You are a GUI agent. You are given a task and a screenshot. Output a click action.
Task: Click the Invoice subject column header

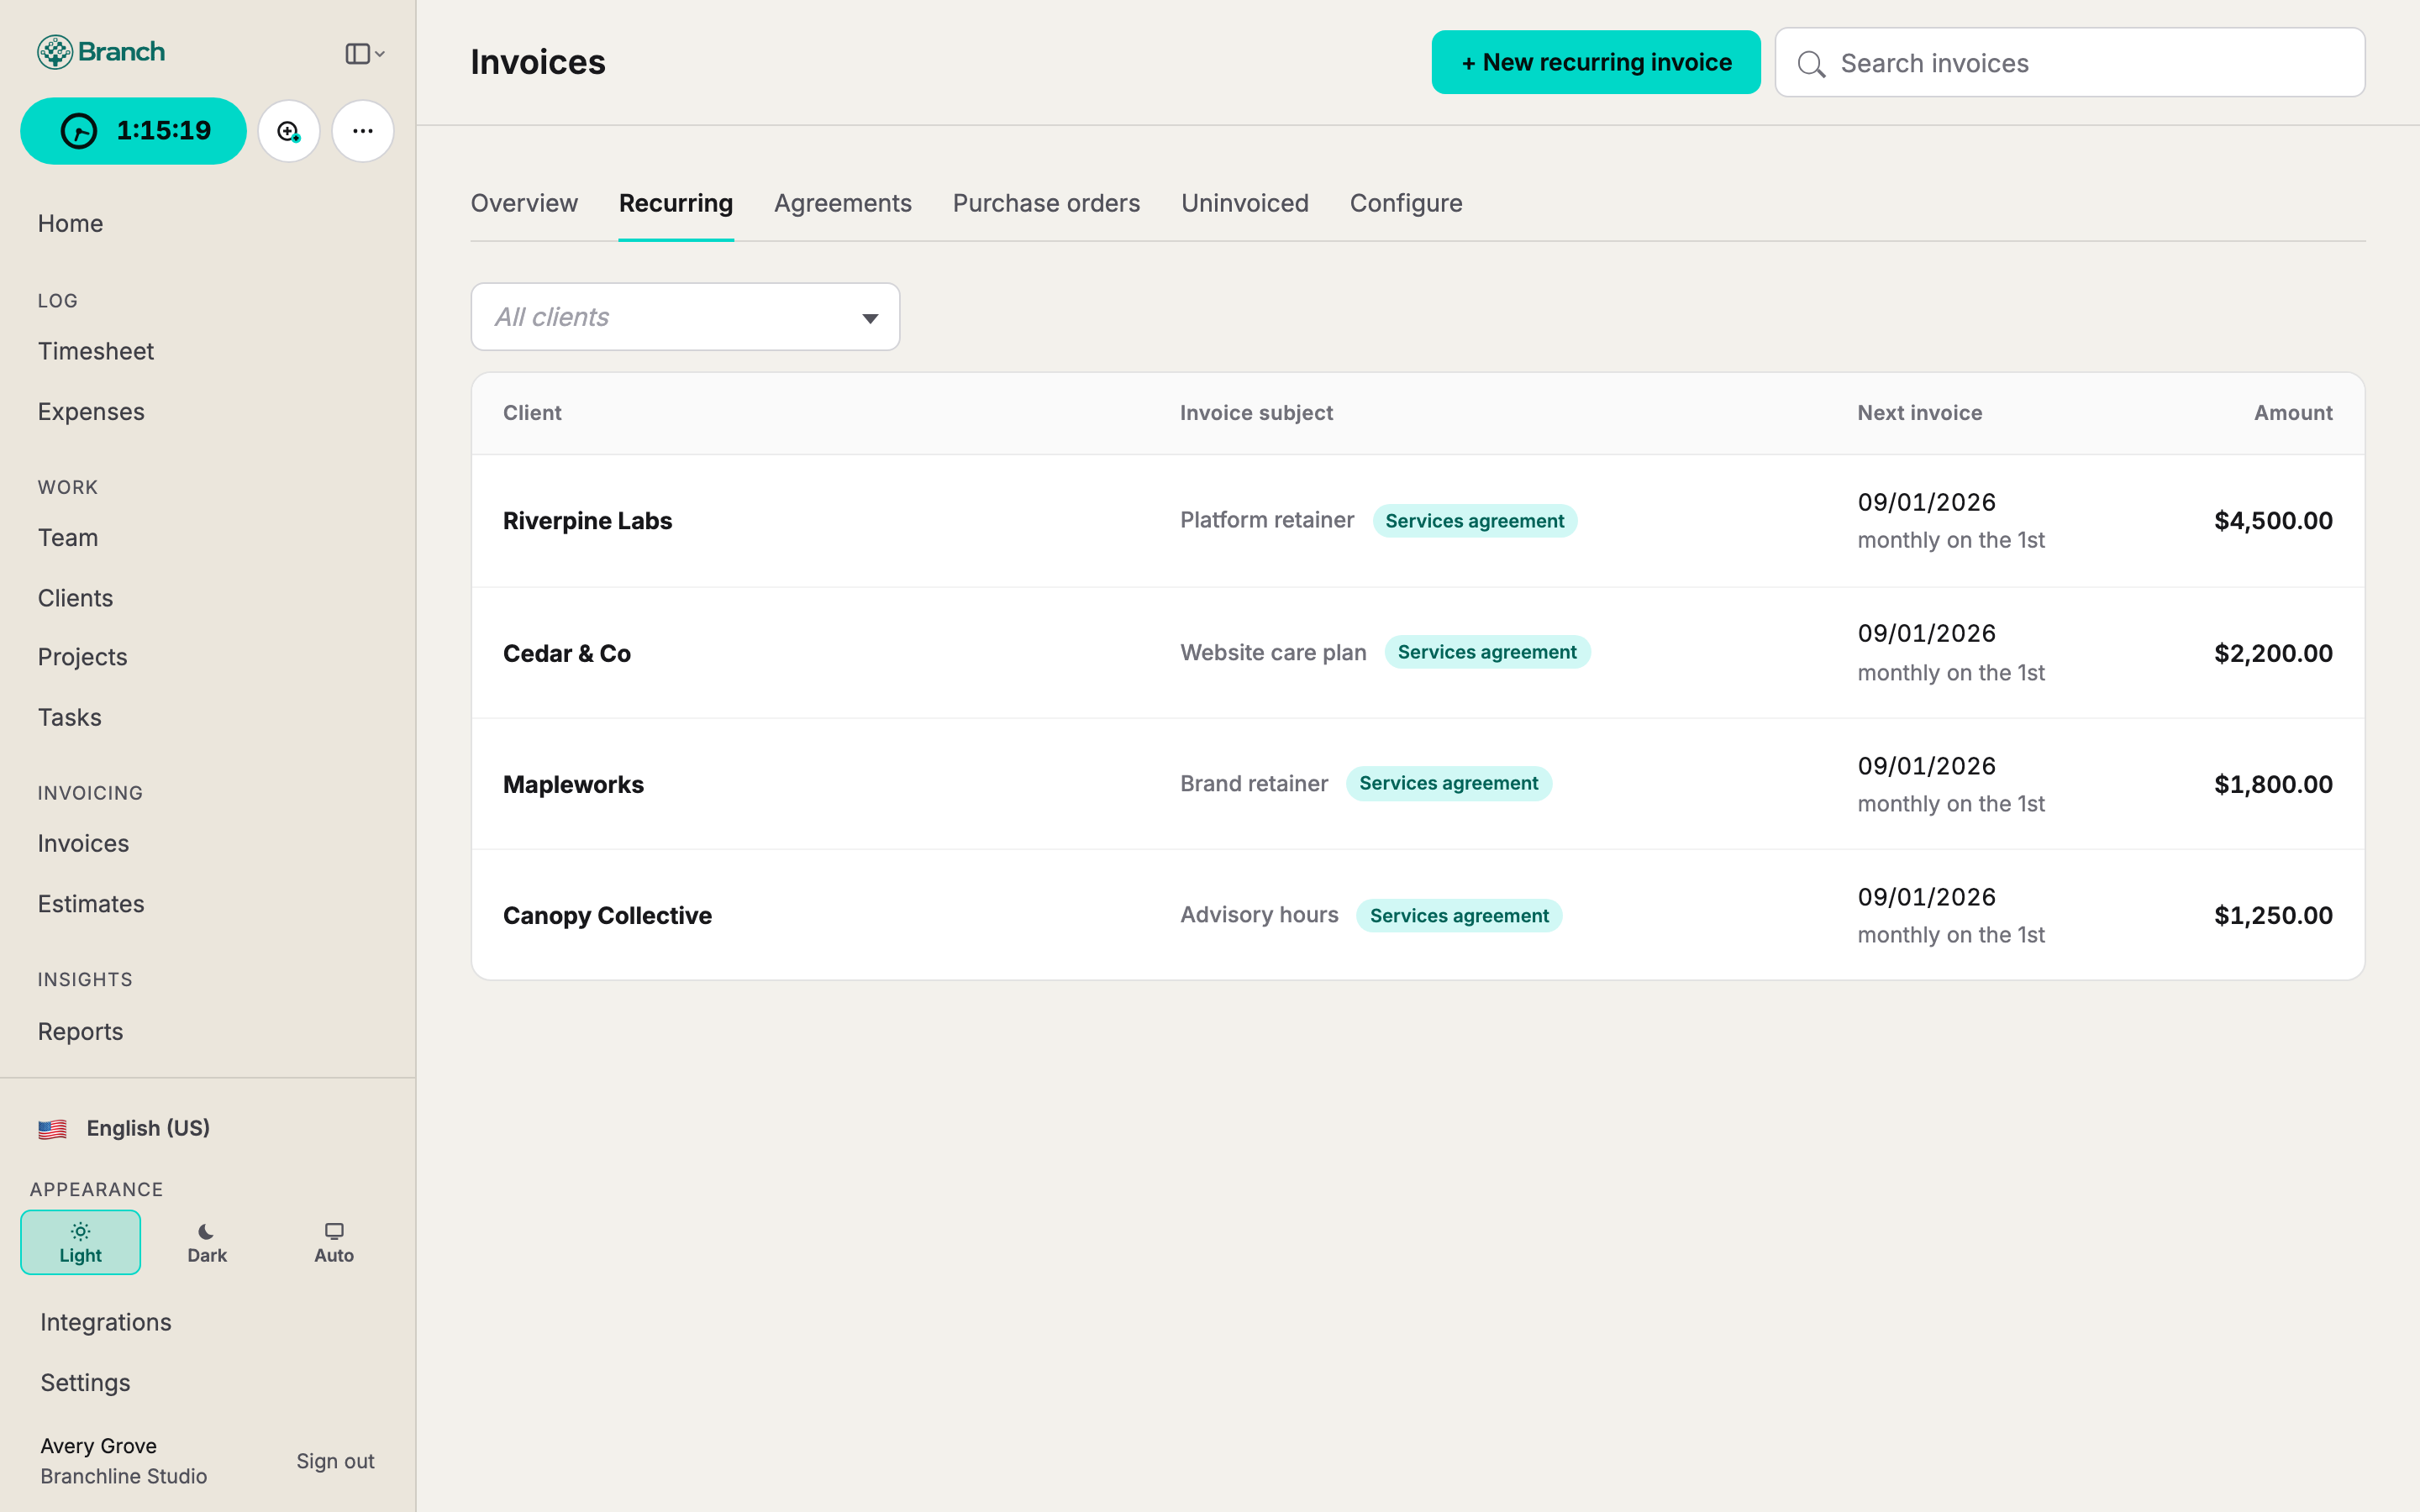[1256, 413]
